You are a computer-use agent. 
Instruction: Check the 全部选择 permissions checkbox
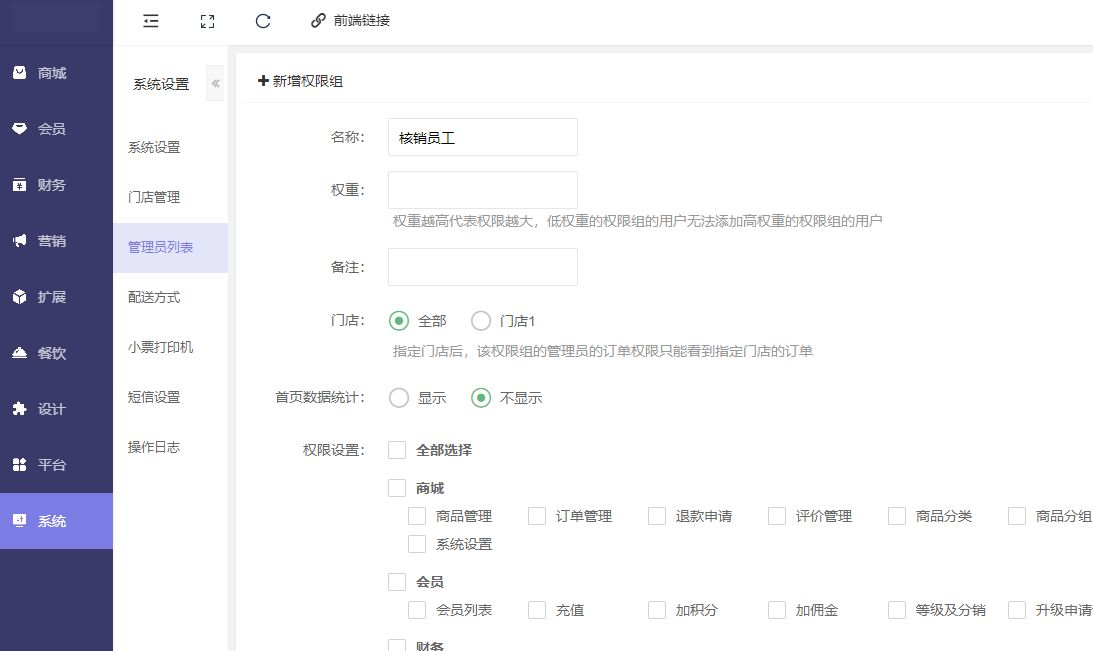tap(397, 450)
